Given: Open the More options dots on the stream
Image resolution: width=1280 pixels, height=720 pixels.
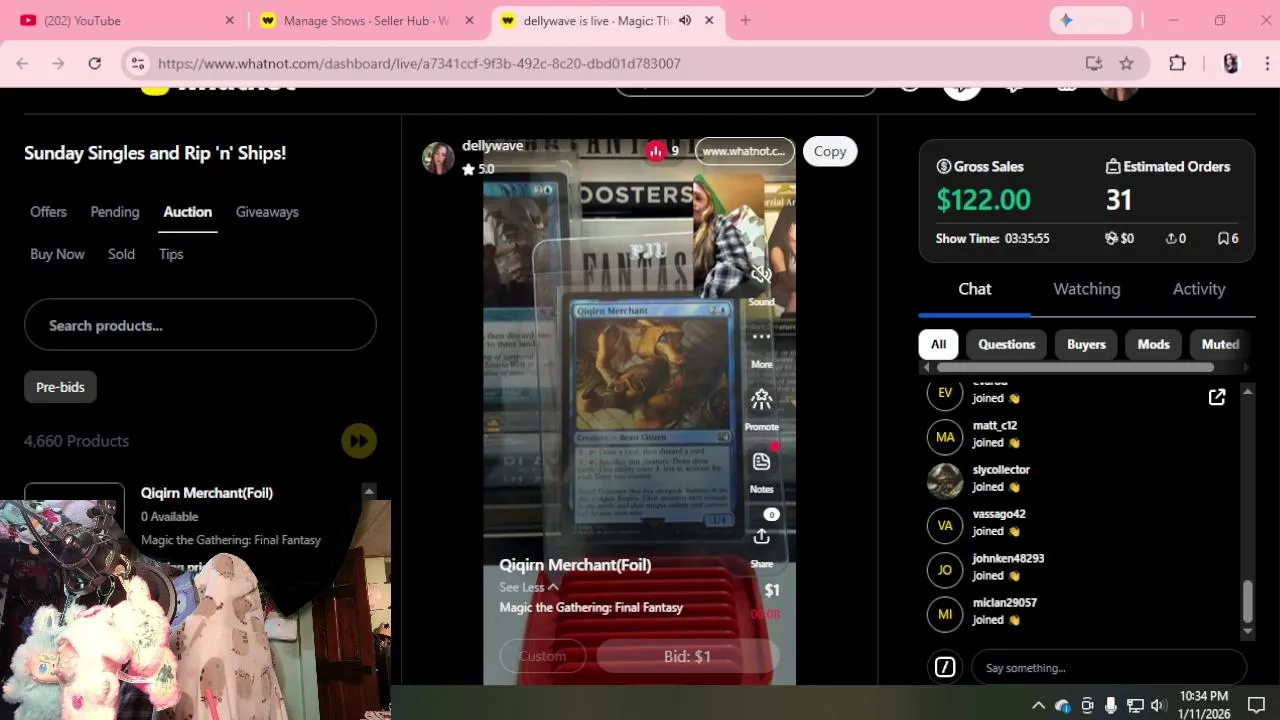Looking at the screenshot, I should pyautogui.click(x=761, y=337).
